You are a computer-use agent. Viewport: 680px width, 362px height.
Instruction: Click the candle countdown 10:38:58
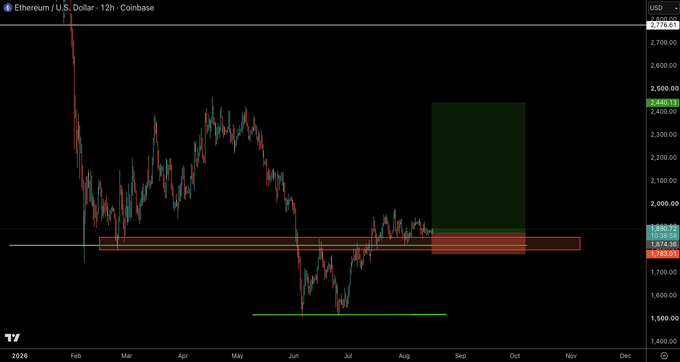coord(663,235)
